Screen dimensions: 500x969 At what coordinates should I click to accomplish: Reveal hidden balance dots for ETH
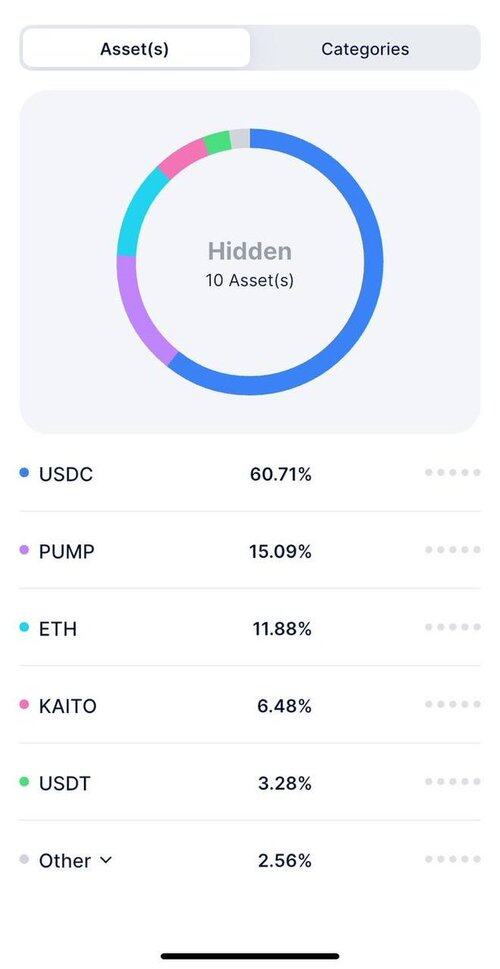point(452,627)
